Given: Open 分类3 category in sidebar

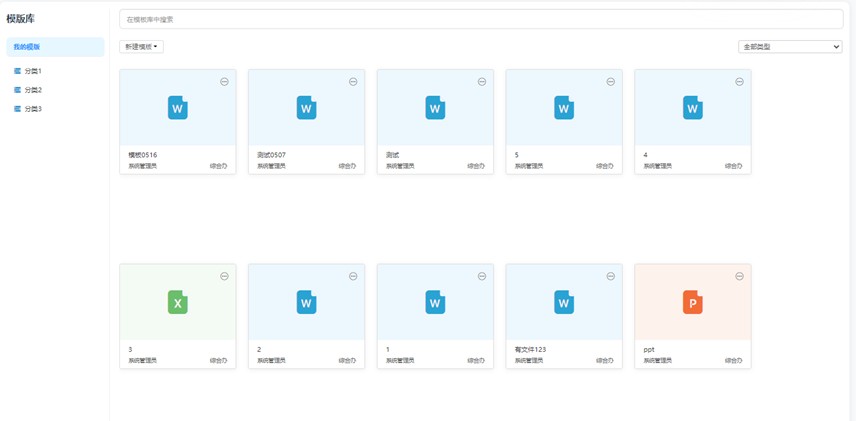Looking at the screenshot, I should pos(33,108).
